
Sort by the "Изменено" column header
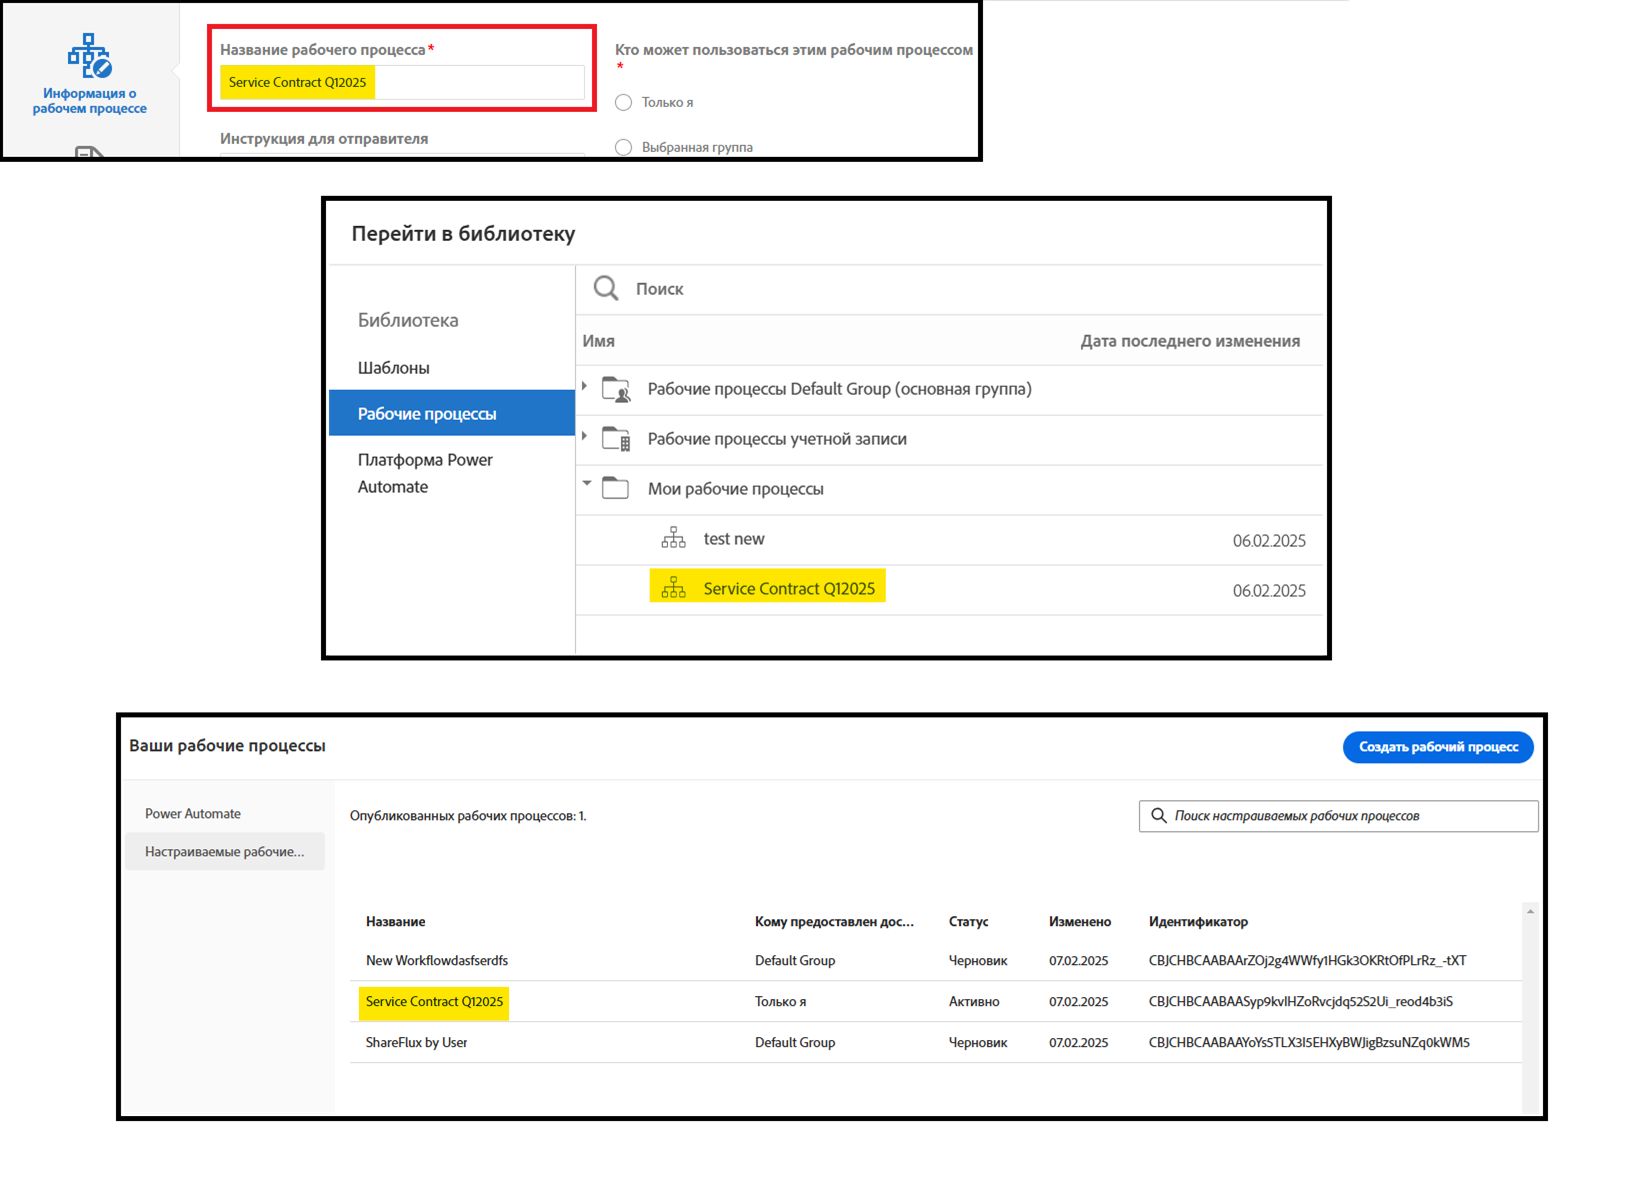[x=1080, y=921]
